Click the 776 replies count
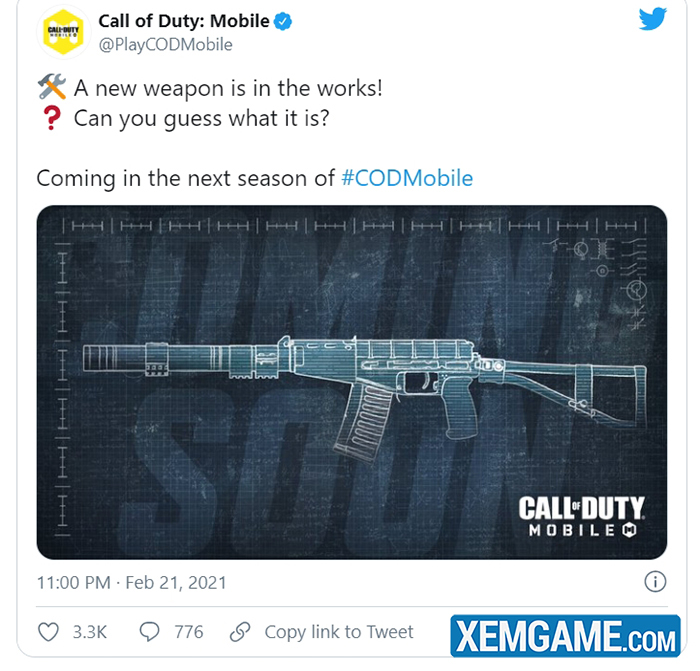The height and width of the screenshot is (671, 700). (189, 632)
